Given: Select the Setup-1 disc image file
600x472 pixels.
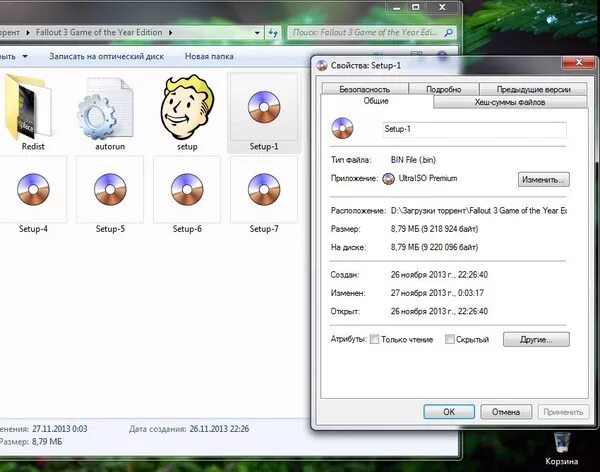Looking at the screenshot, I should [264, 113].
